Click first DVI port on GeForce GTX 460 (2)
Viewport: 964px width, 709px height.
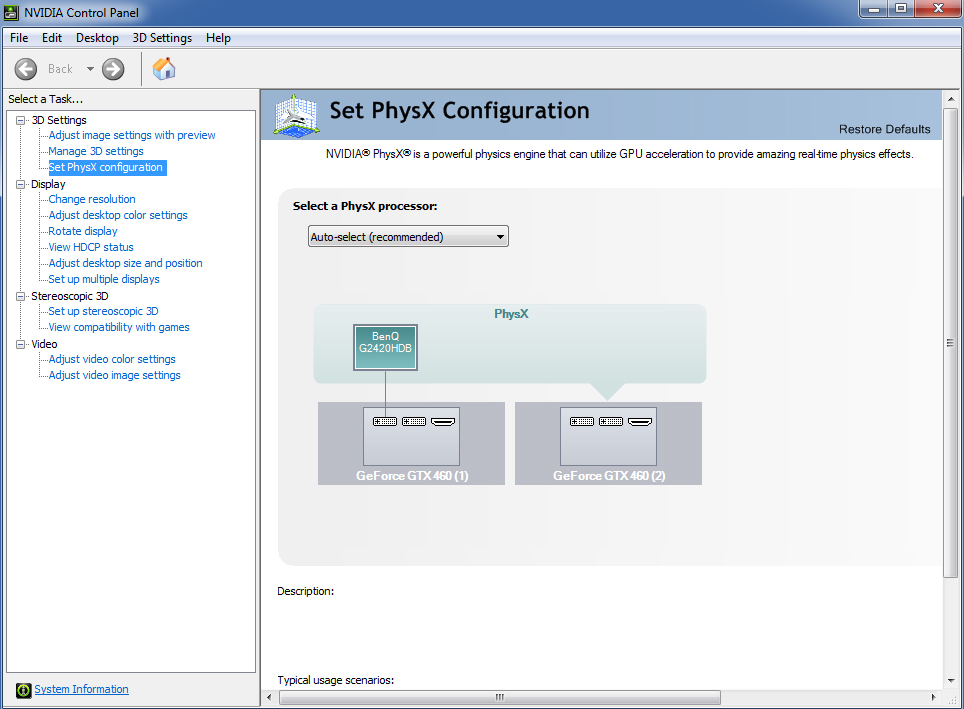click(582, 421)
